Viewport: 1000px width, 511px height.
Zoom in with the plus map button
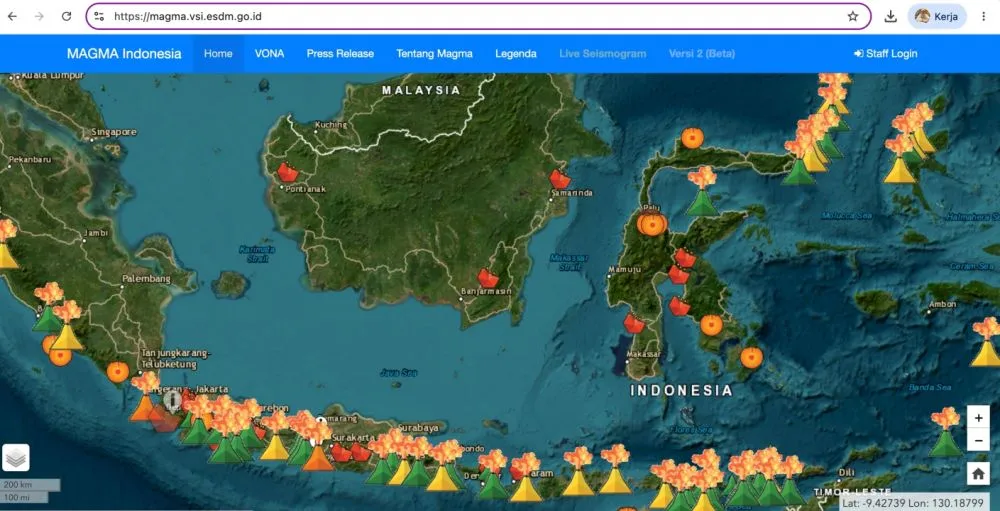[x=978, y=418]
